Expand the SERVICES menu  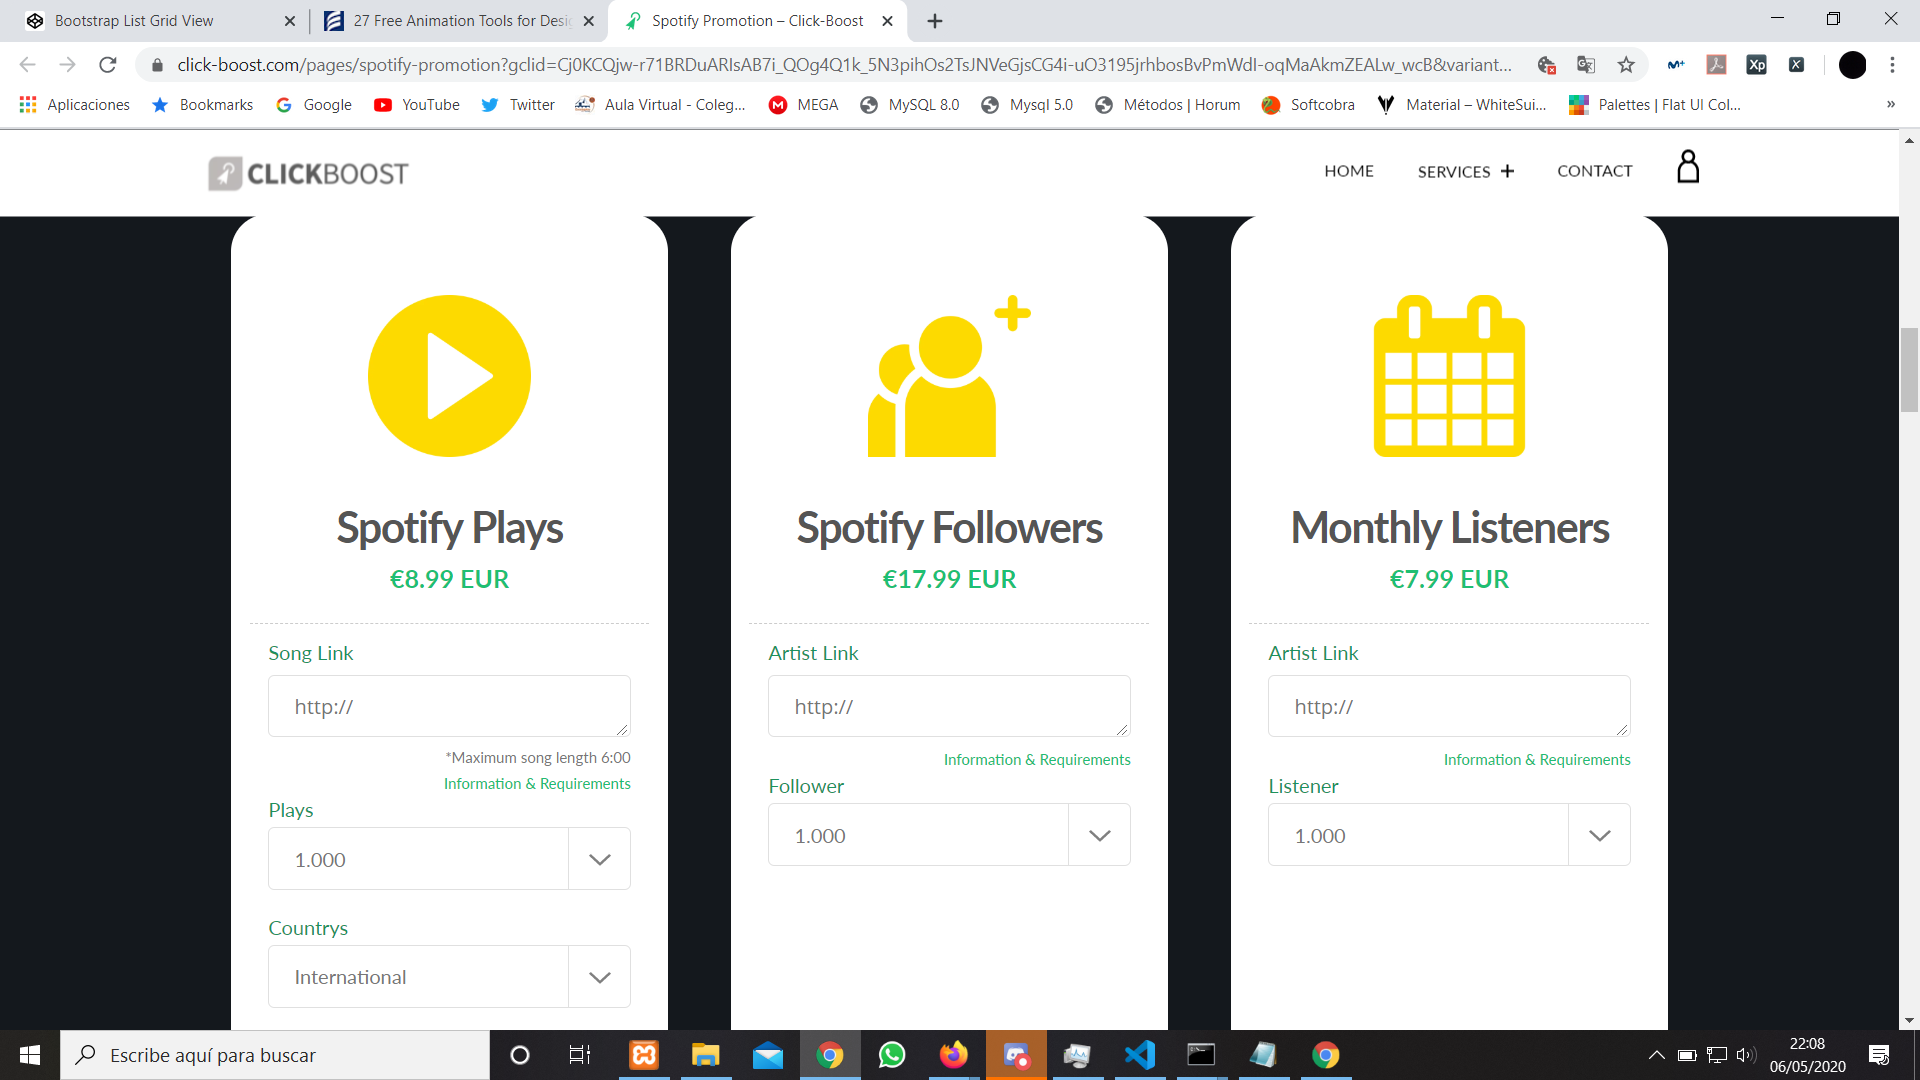click(1466, 172)
